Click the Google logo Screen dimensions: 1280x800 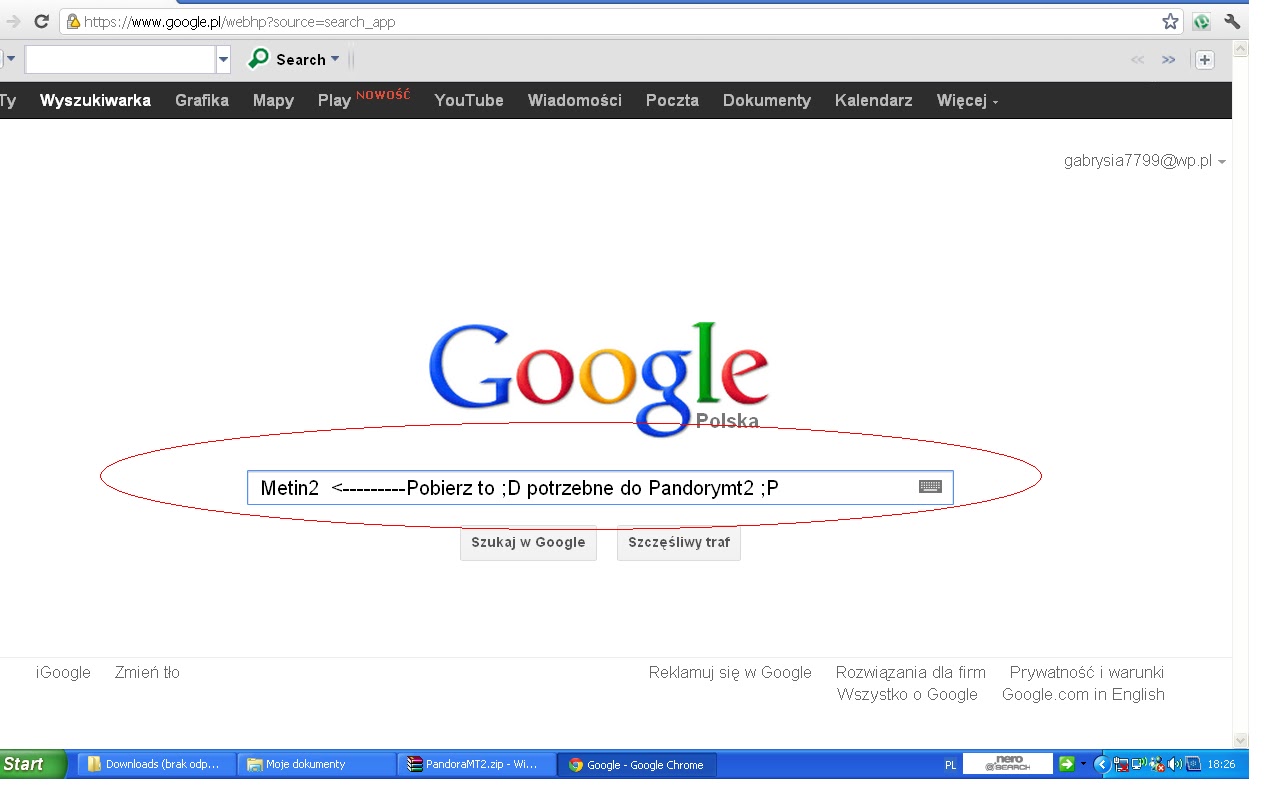pyautogui.click(x=598, y=378)
